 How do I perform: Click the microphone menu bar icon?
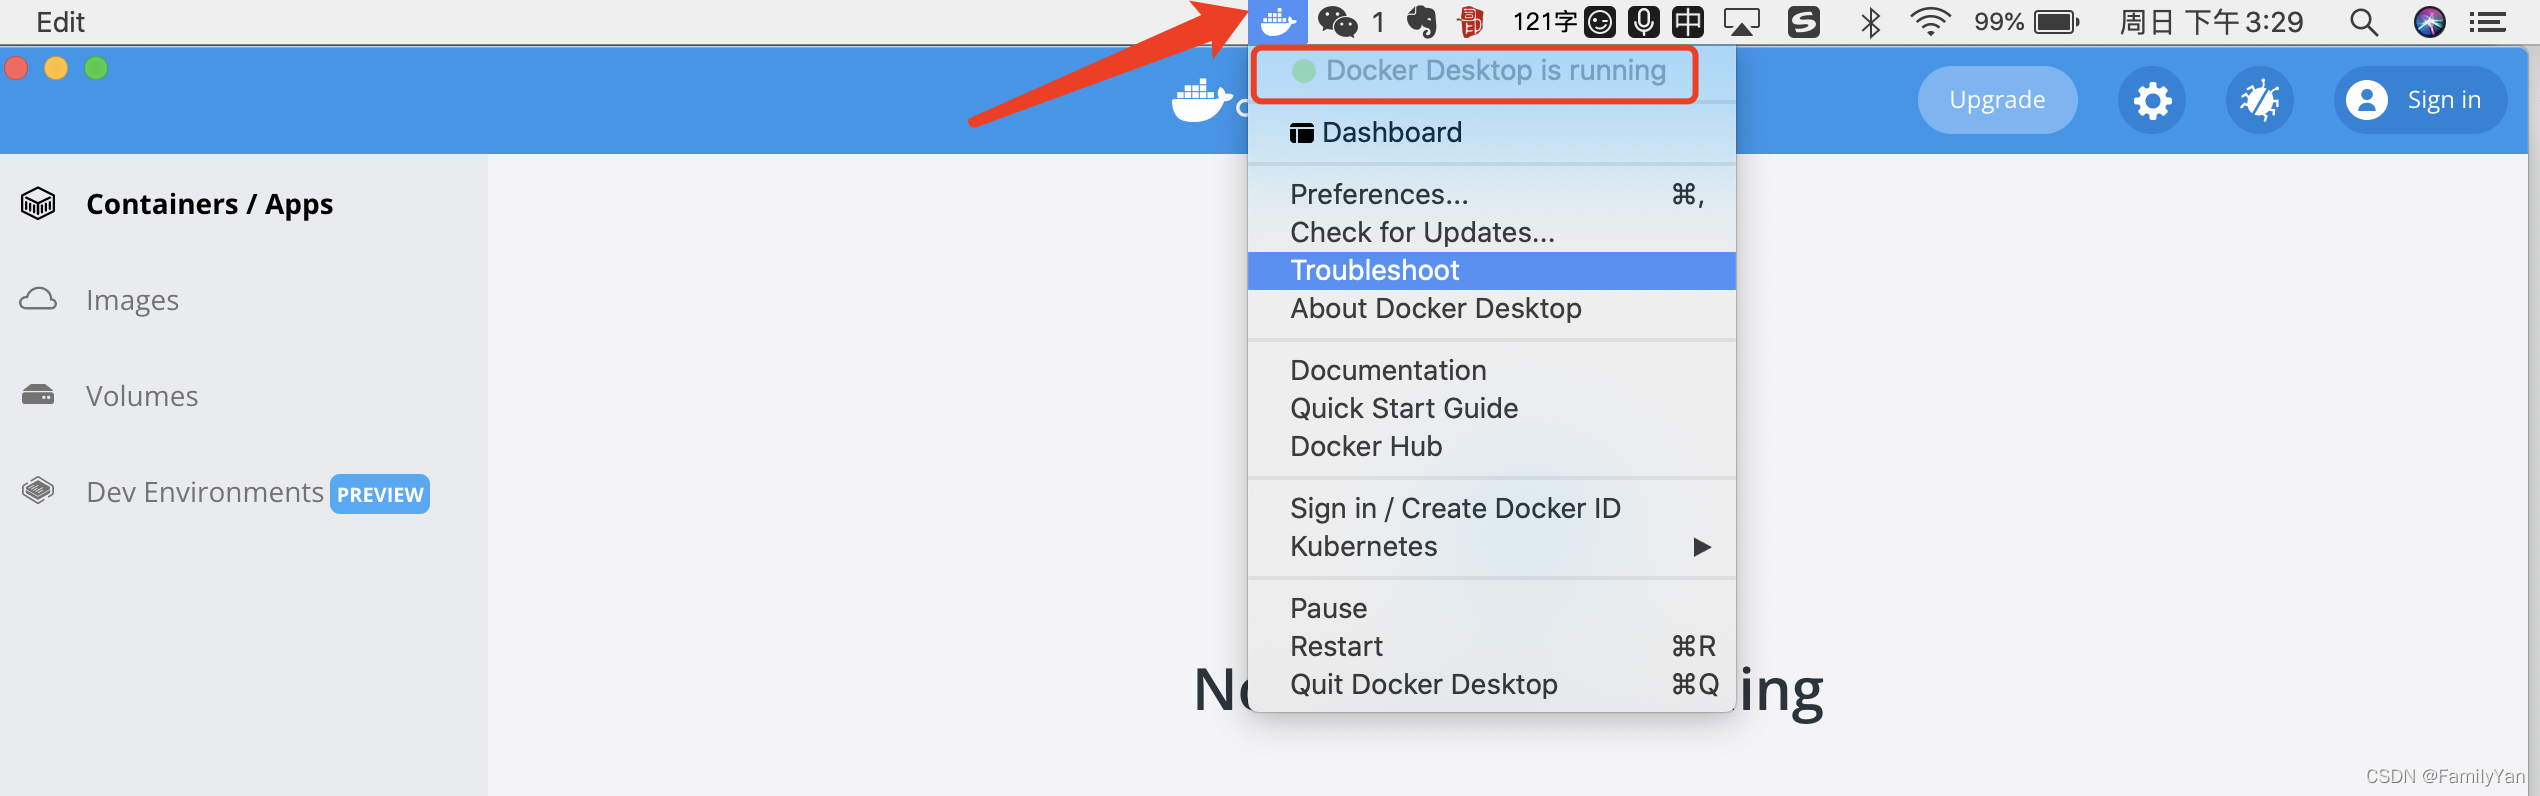pyautogui.click(x=1644, y=21)
